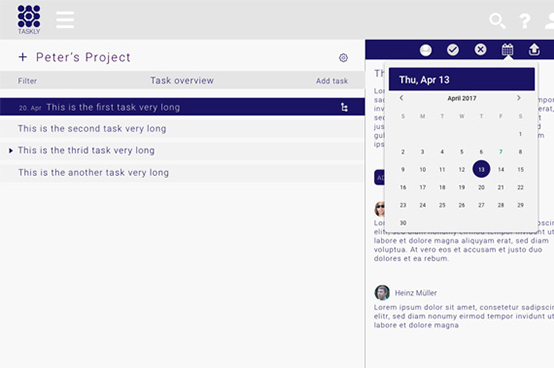The image size is (554, 368).
Task: Click Add task
Action: click(332, 81)
